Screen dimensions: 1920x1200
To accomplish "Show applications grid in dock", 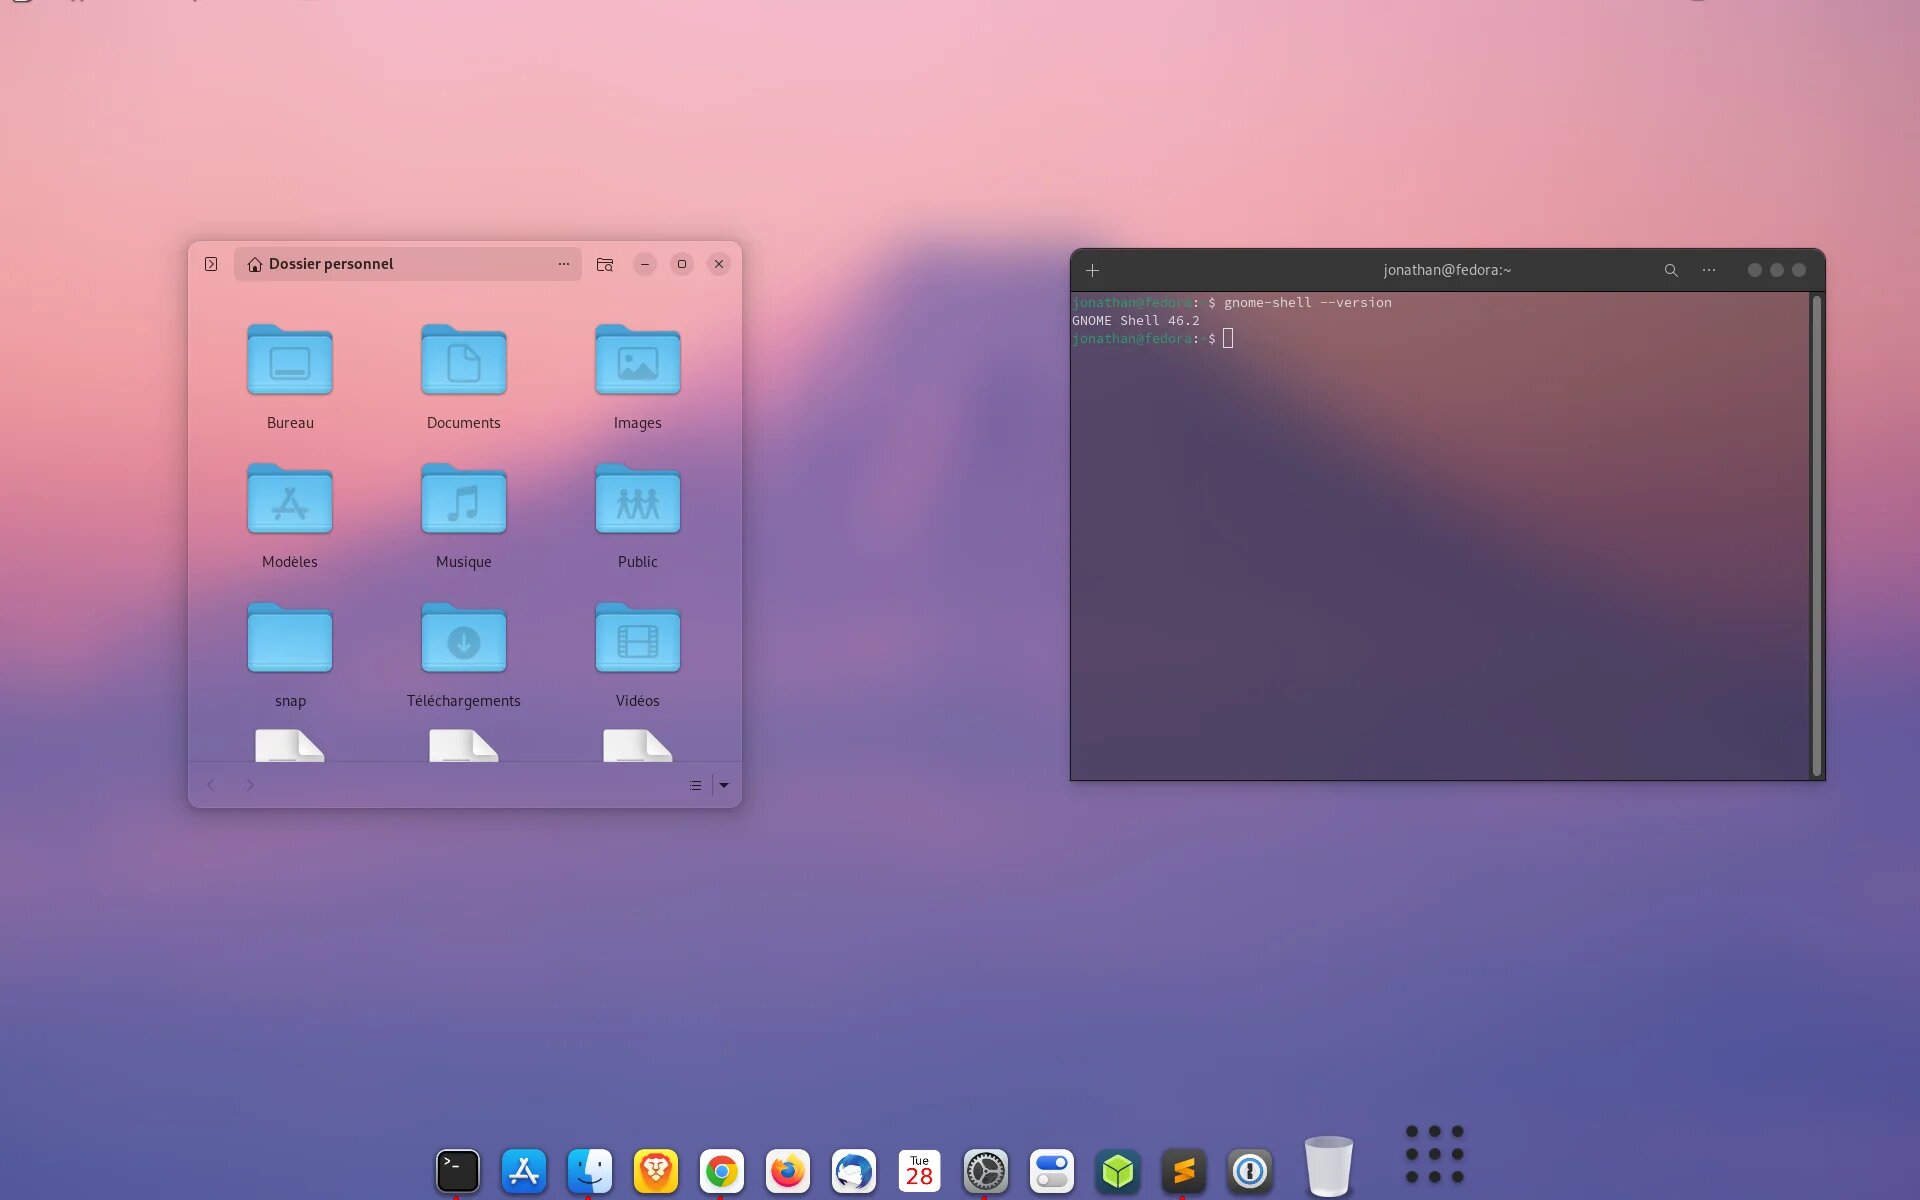I will click(1434, 1154).
